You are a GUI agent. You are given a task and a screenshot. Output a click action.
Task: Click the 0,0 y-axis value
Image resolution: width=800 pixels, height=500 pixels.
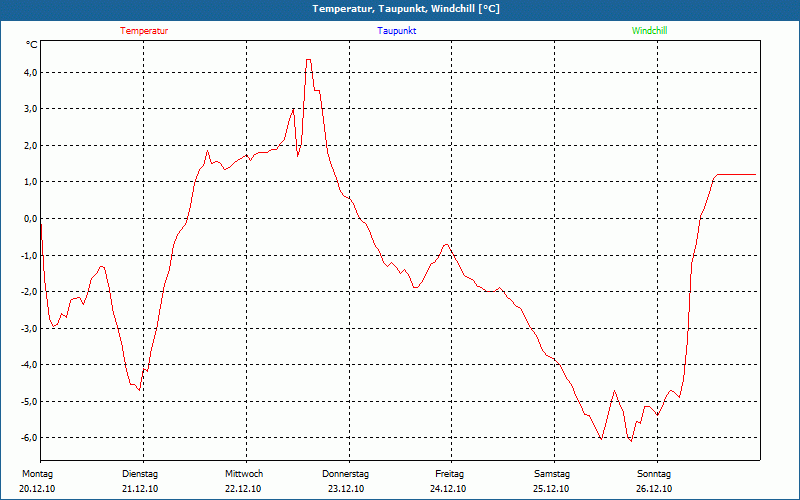coord(30,218)
